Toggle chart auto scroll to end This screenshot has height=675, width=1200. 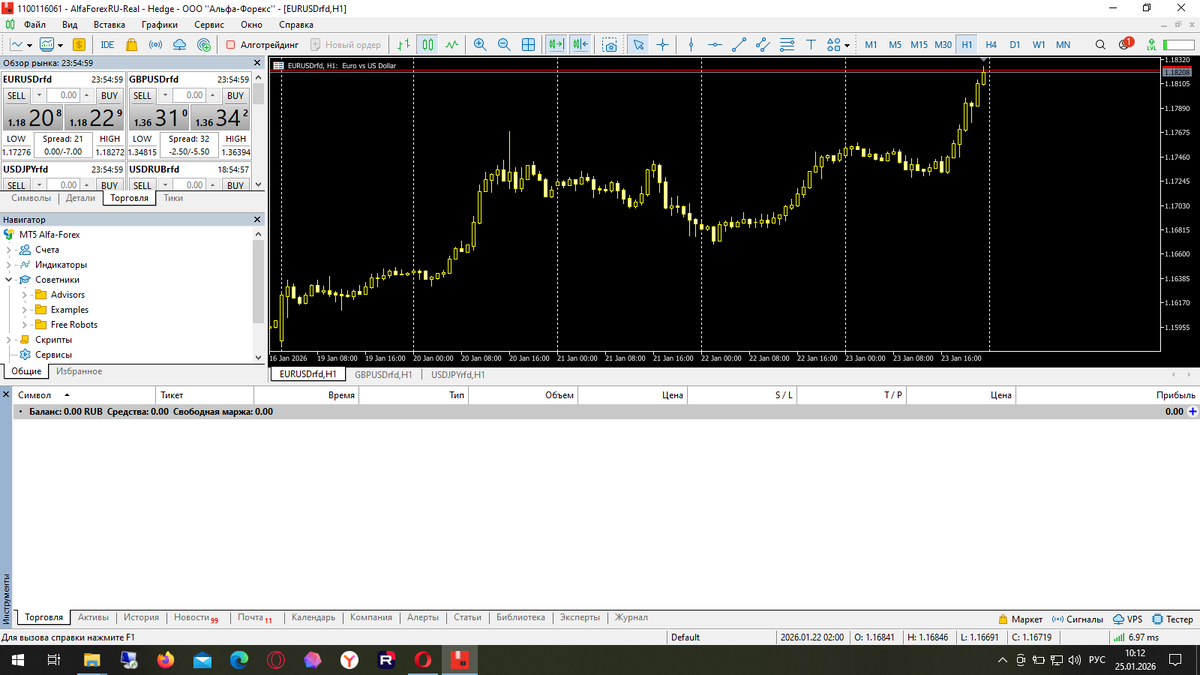[556, 45]
